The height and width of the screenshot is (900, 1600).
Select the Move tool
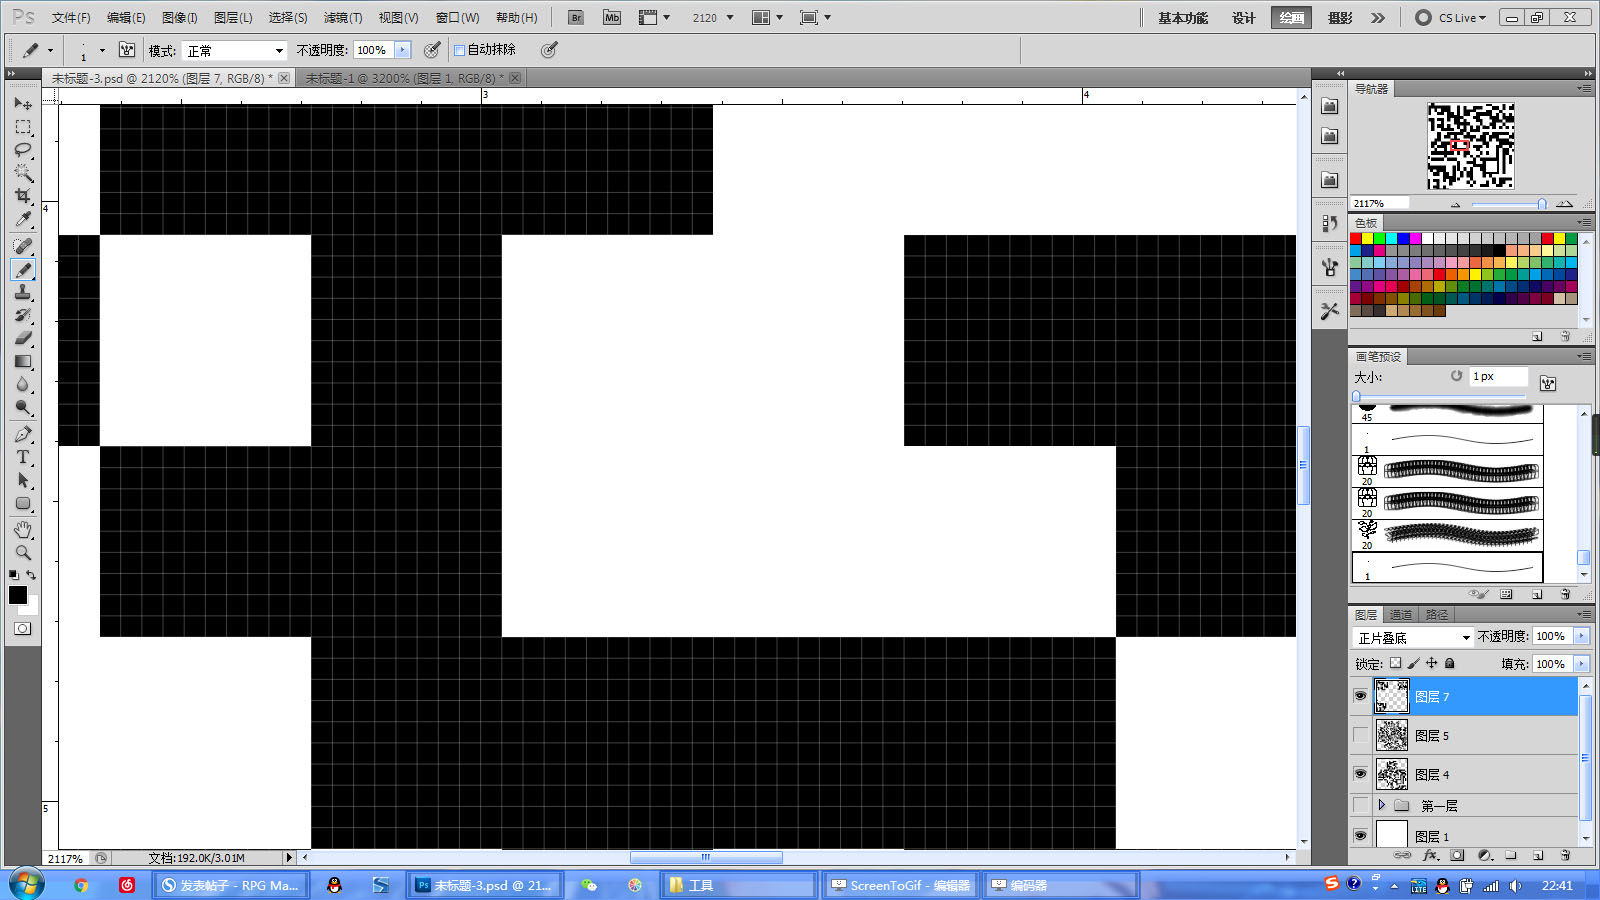[23, 104]
